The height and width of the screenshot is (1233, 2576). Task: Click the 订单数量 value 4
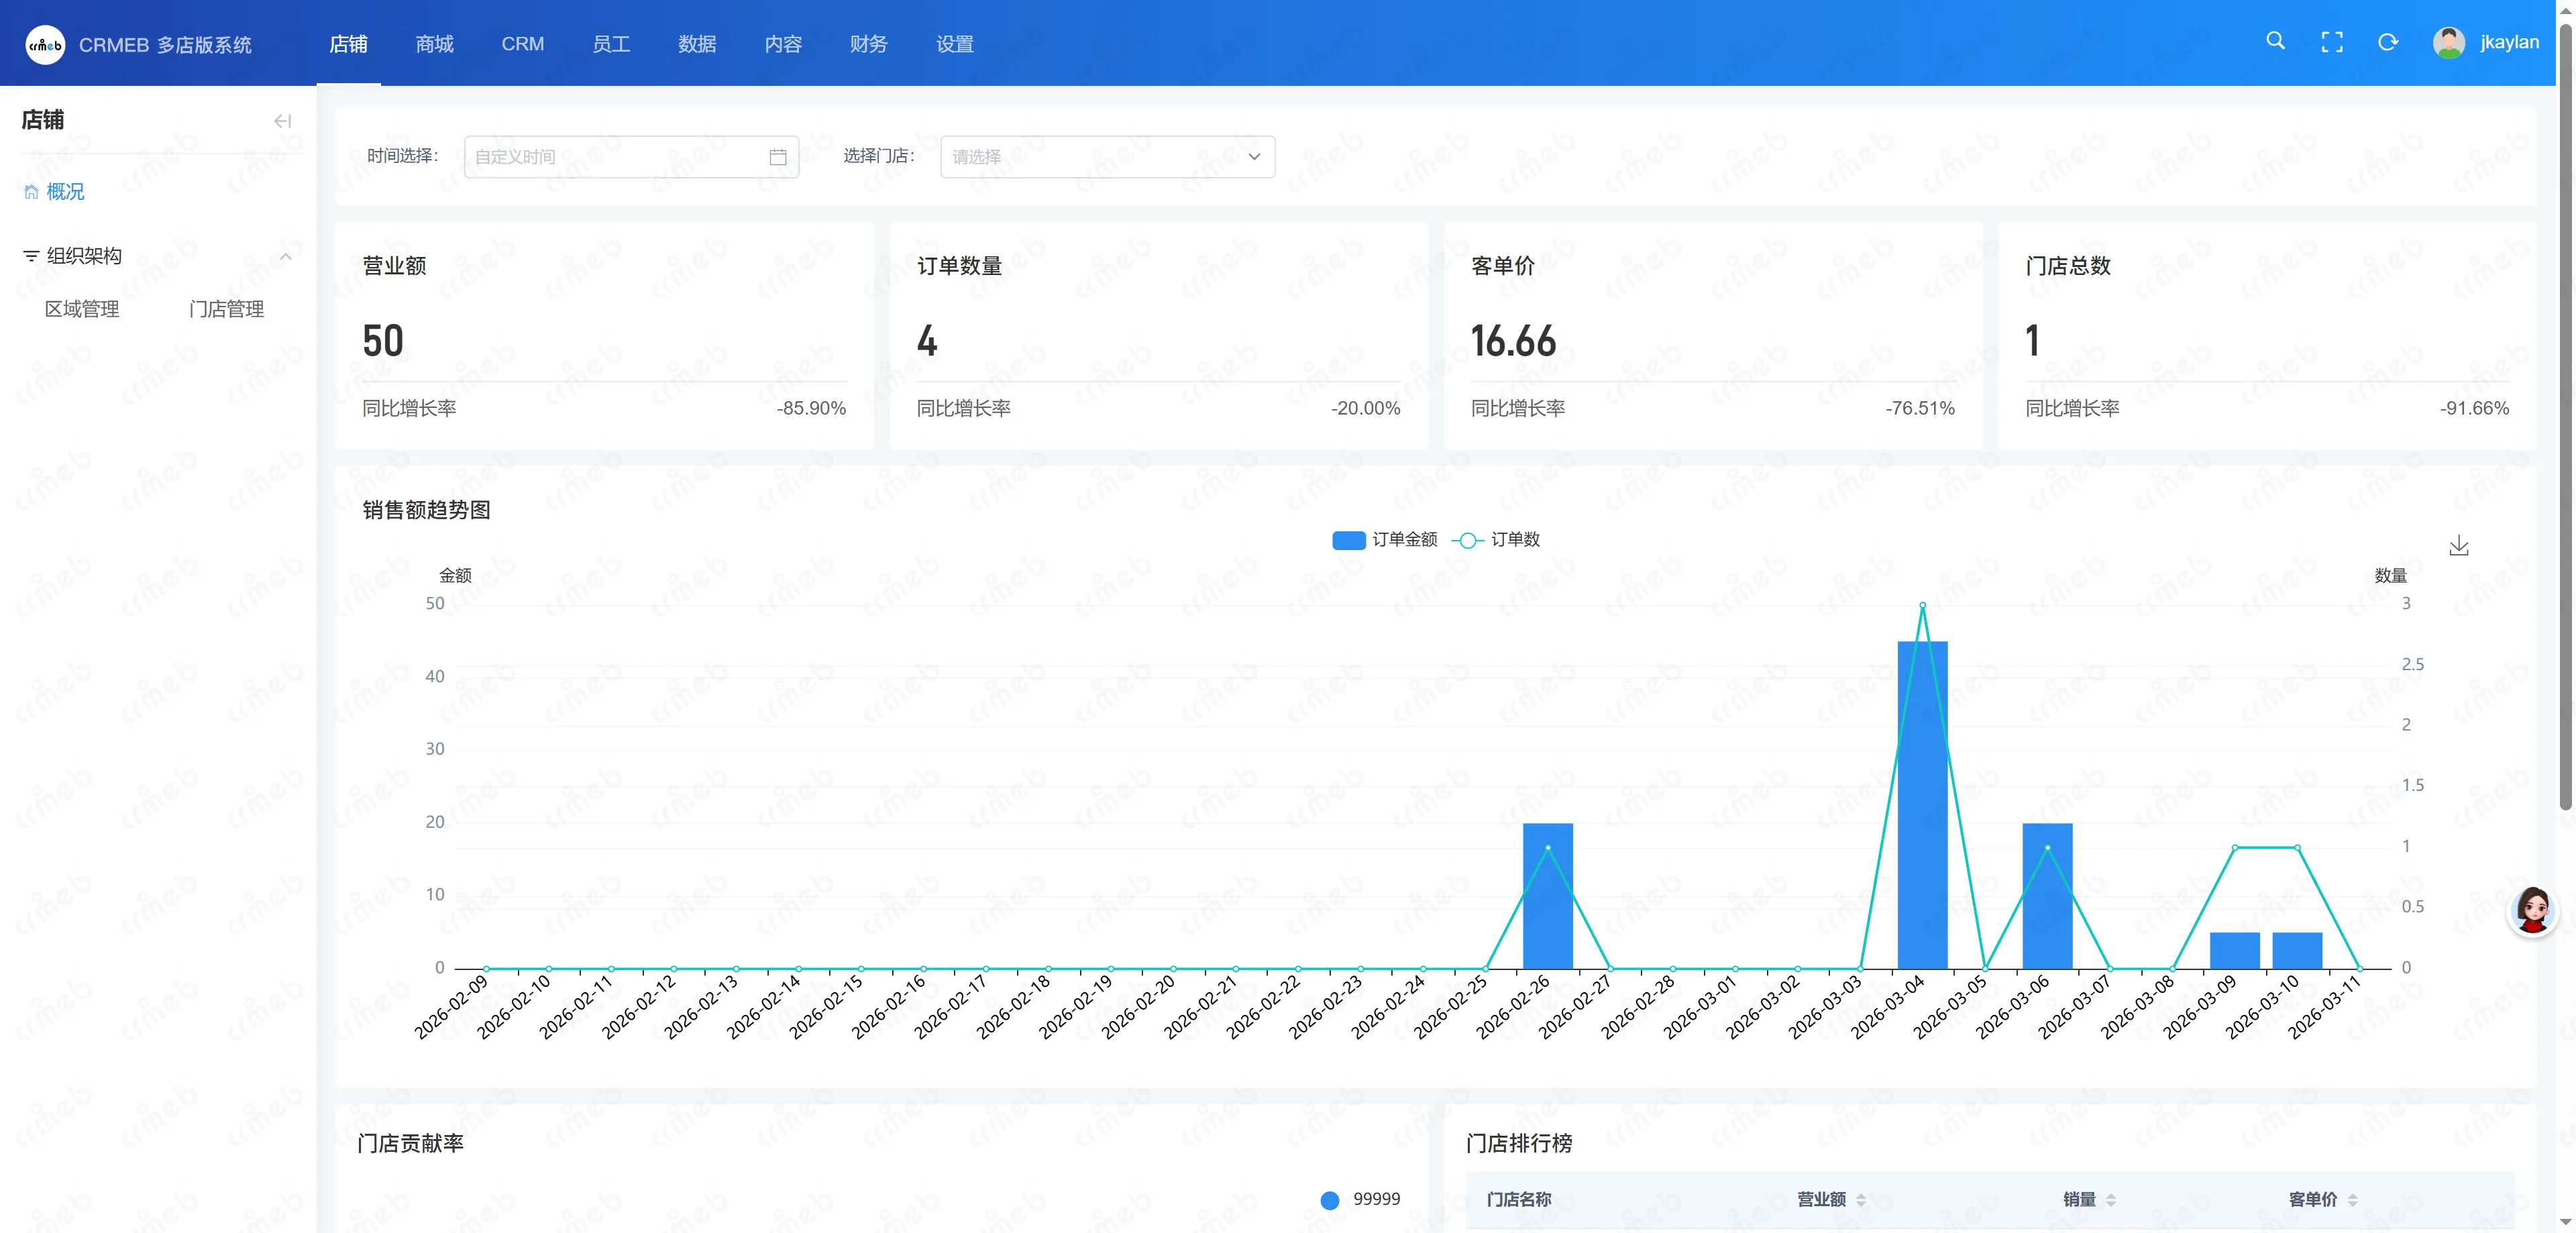click(x=927, y=341)
